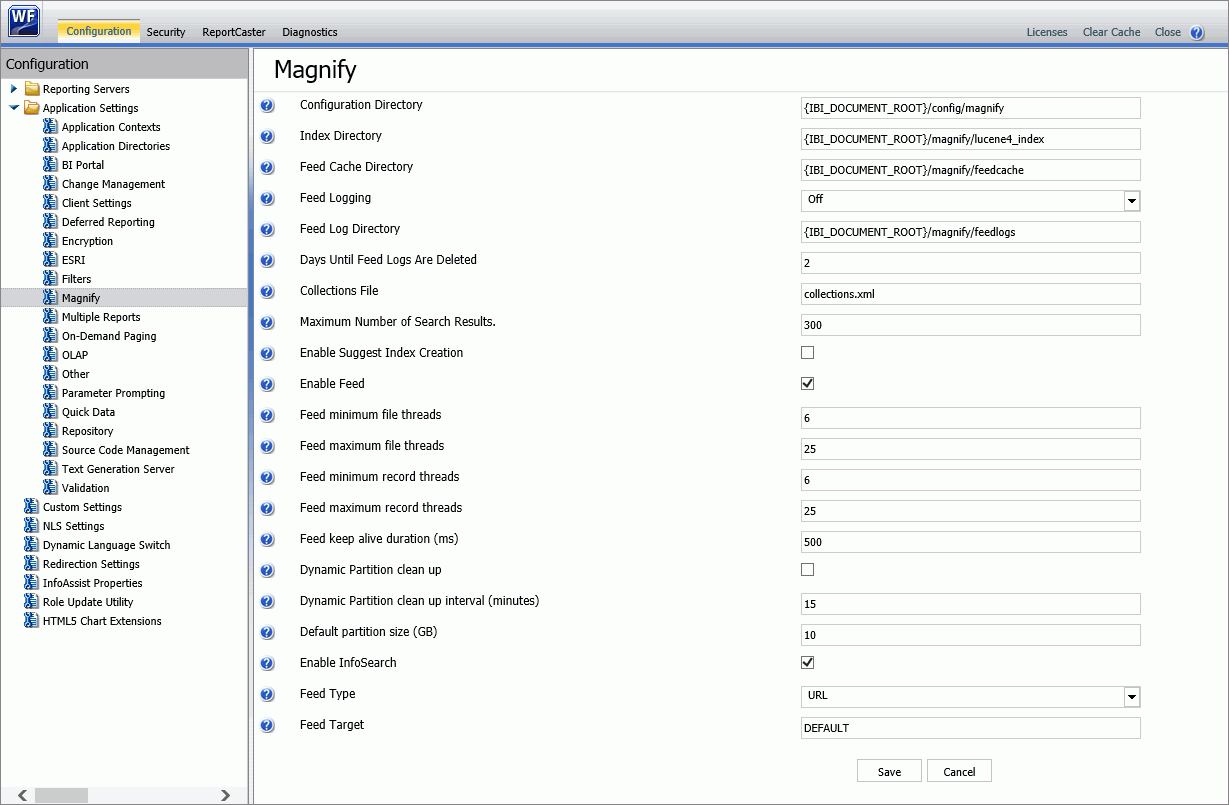Open Dynamic Language Switch item
The width and height of the screenshot is (1229, 805).
pyautogui.click(x=106, y=545)
